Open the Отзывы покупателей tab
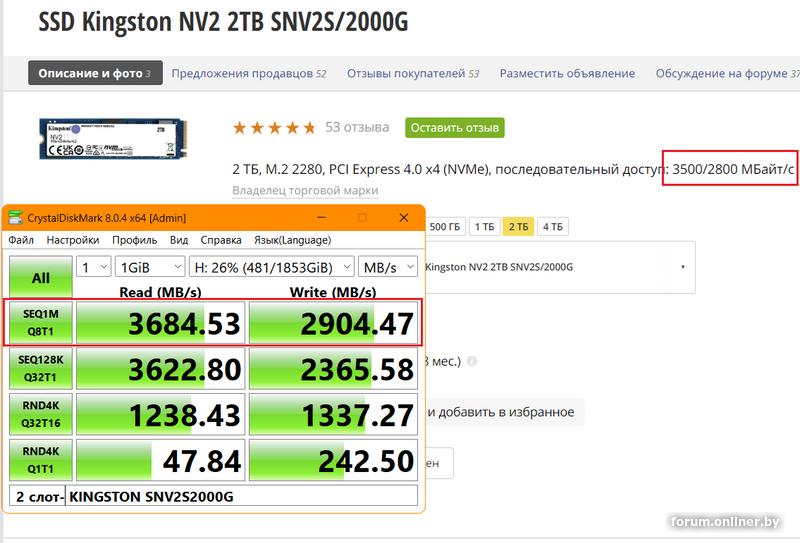This screenshot has width=800, height=543. tap(413, 73)
